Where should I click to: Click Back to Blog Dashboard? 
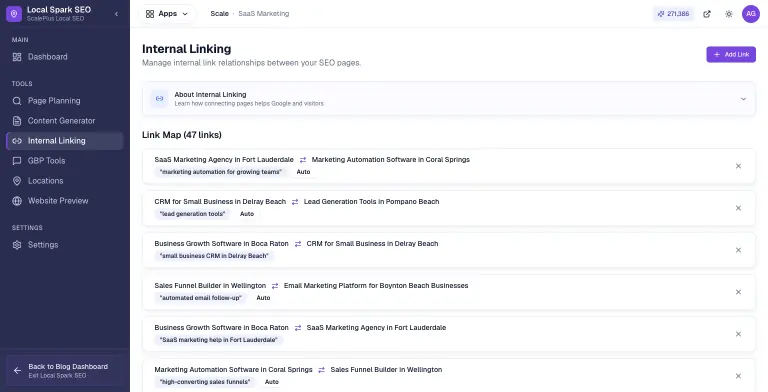[x=65, y=370]
